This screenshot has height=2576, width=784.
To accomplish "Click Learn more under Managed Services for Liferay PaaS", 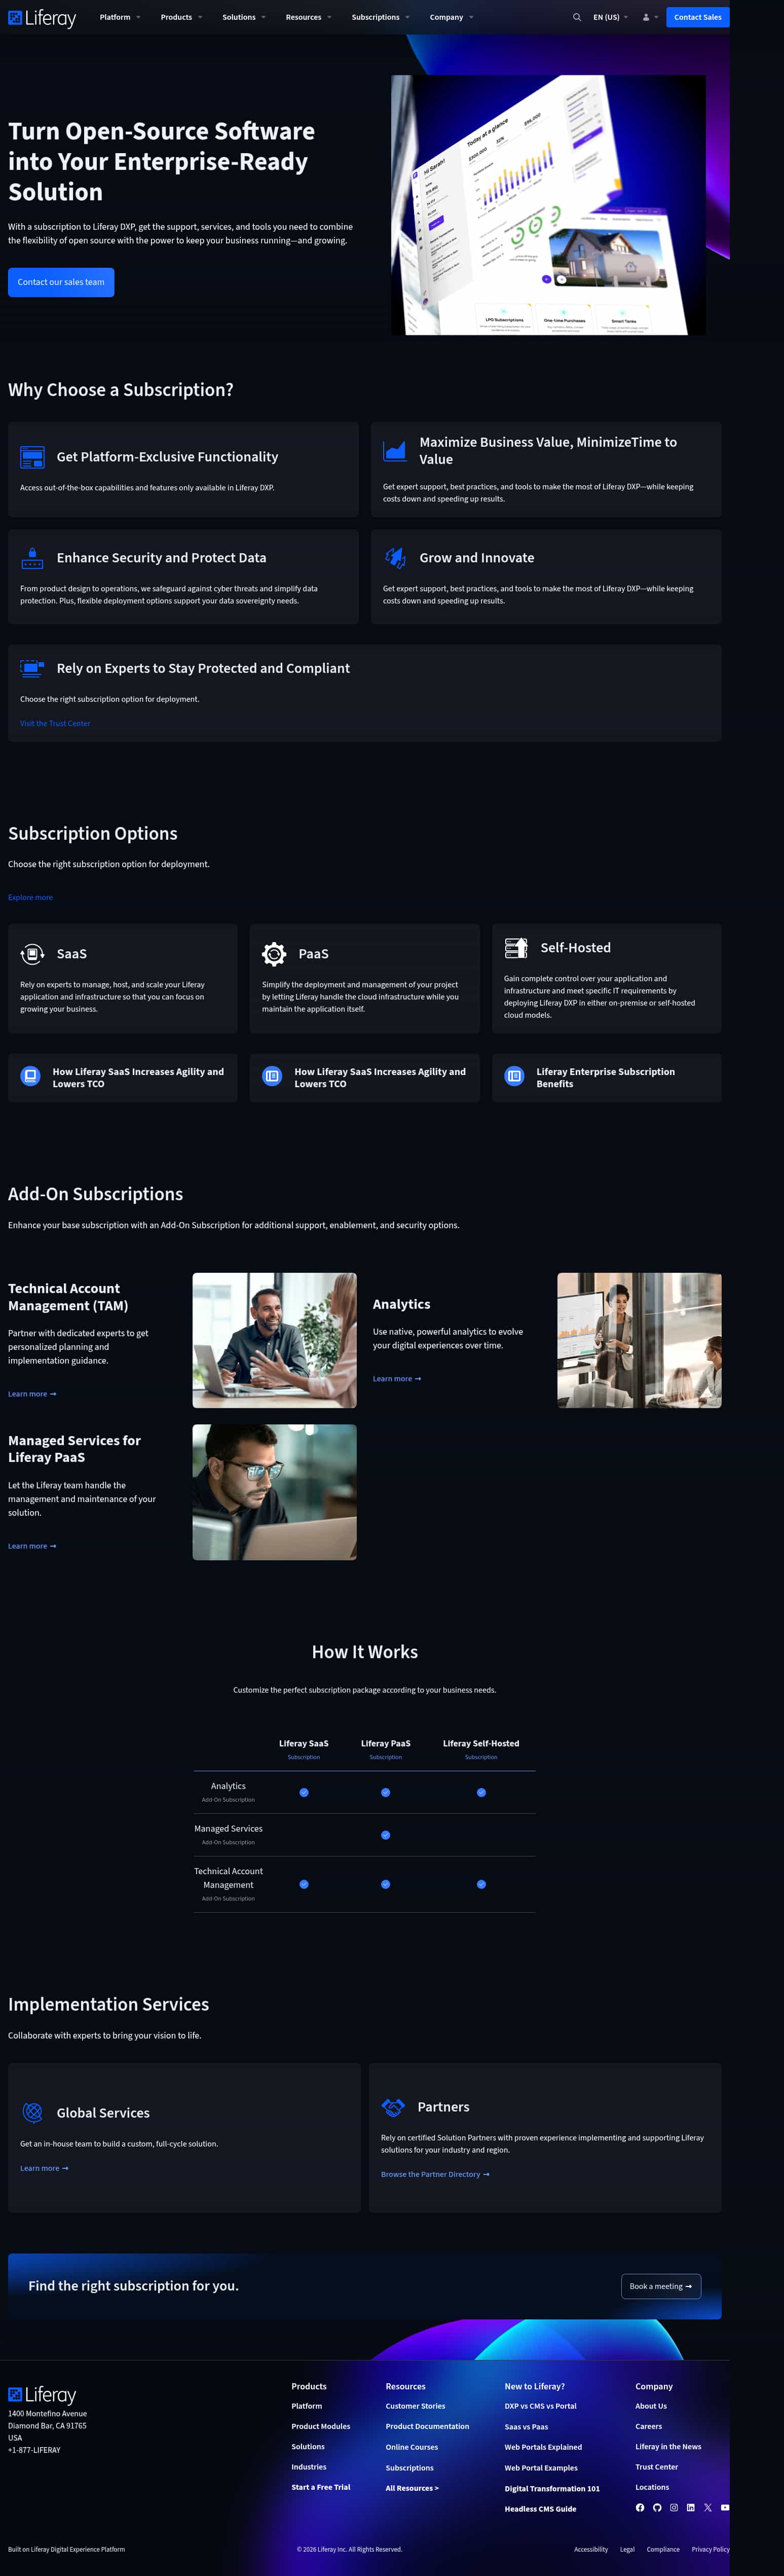I will point(32,1546).
